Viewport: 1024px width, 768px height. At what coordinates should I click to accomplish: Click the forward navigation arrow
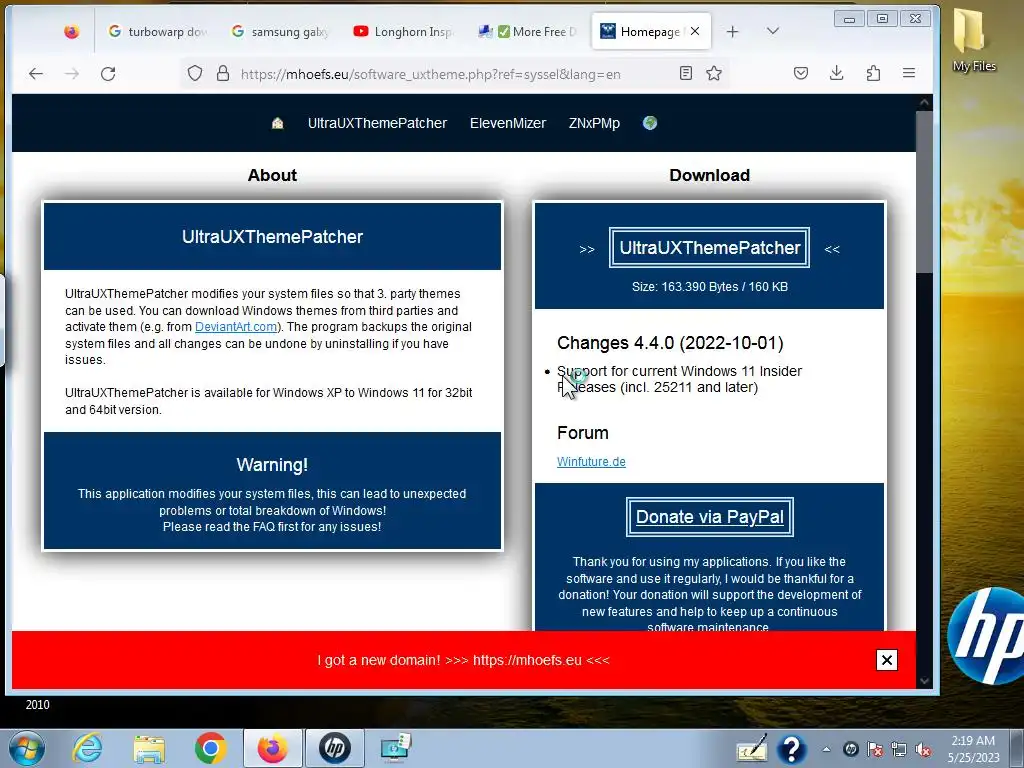point(72,74)
